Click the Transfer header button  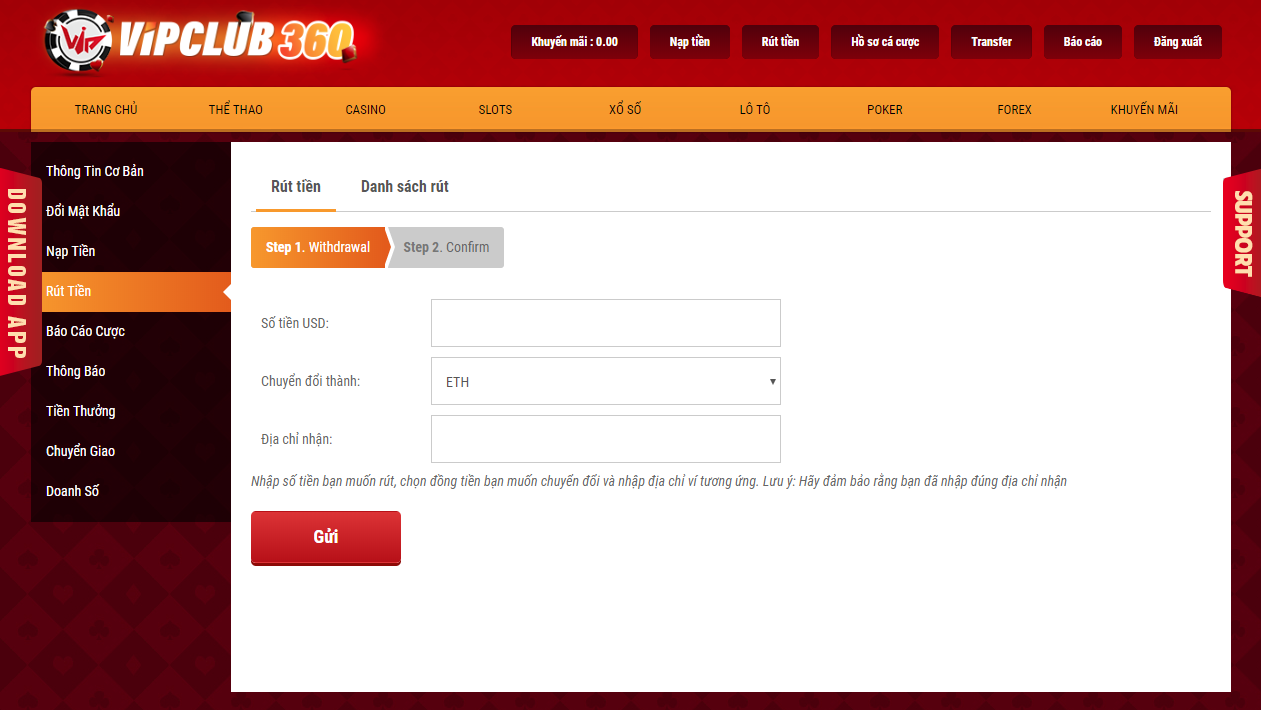tap(991, 42)
